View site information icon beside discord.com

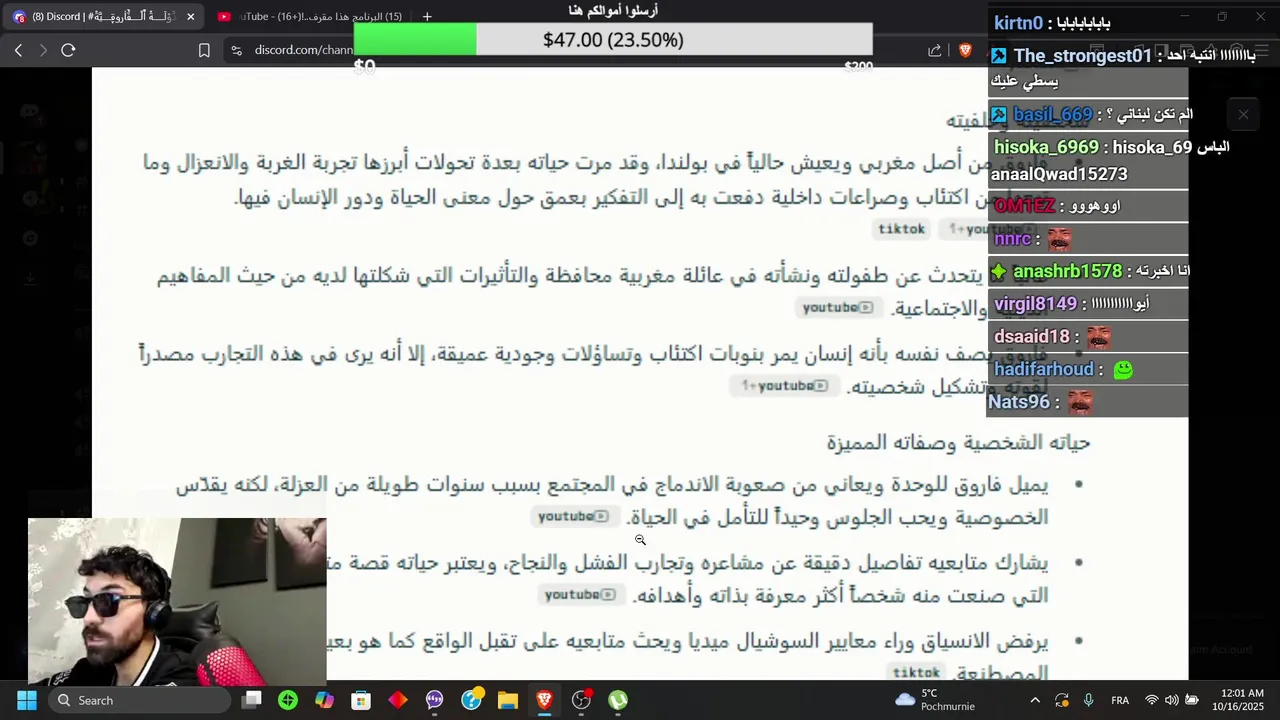click(x=236, y=50)
